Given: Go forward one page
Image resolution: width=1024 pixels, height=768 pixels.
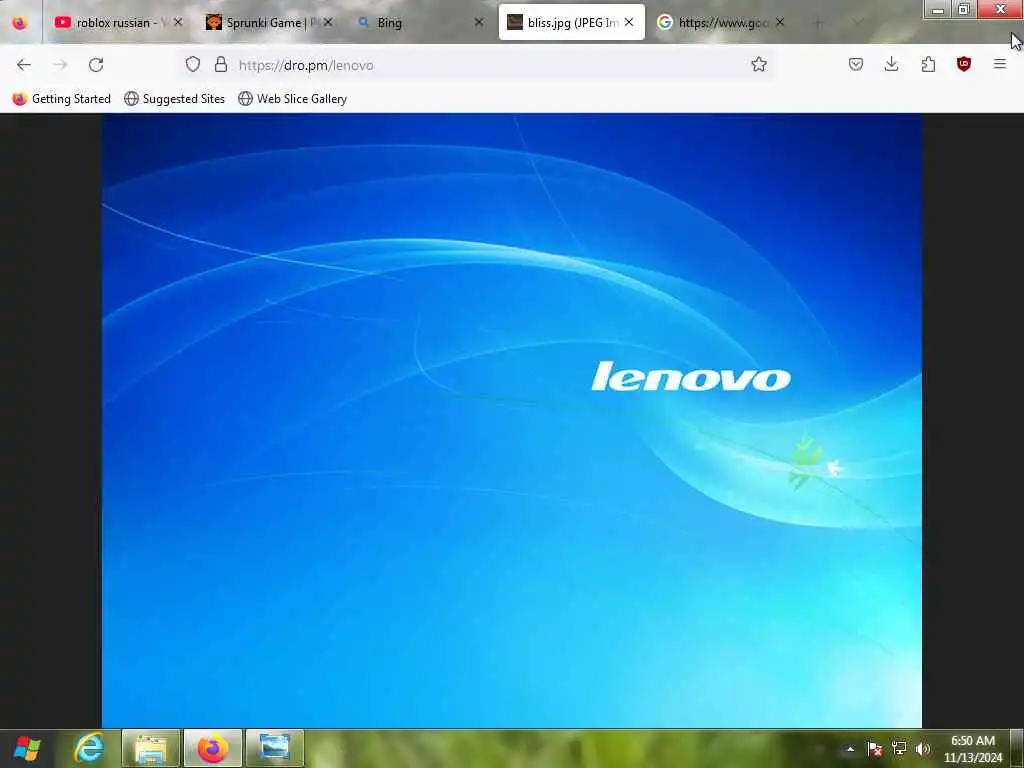Looking at the screenshot, I should click(60, 65).
